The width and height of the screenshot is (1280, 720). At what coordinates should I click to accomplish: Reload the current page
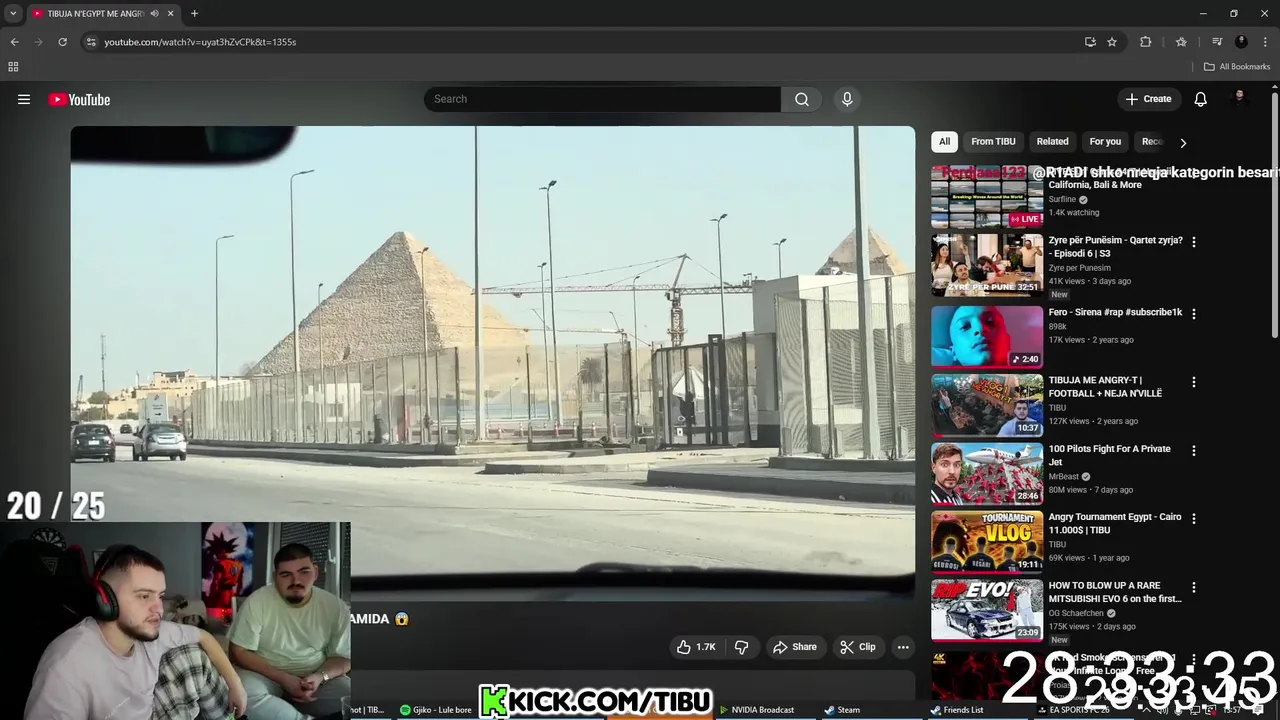coord(62,42)
